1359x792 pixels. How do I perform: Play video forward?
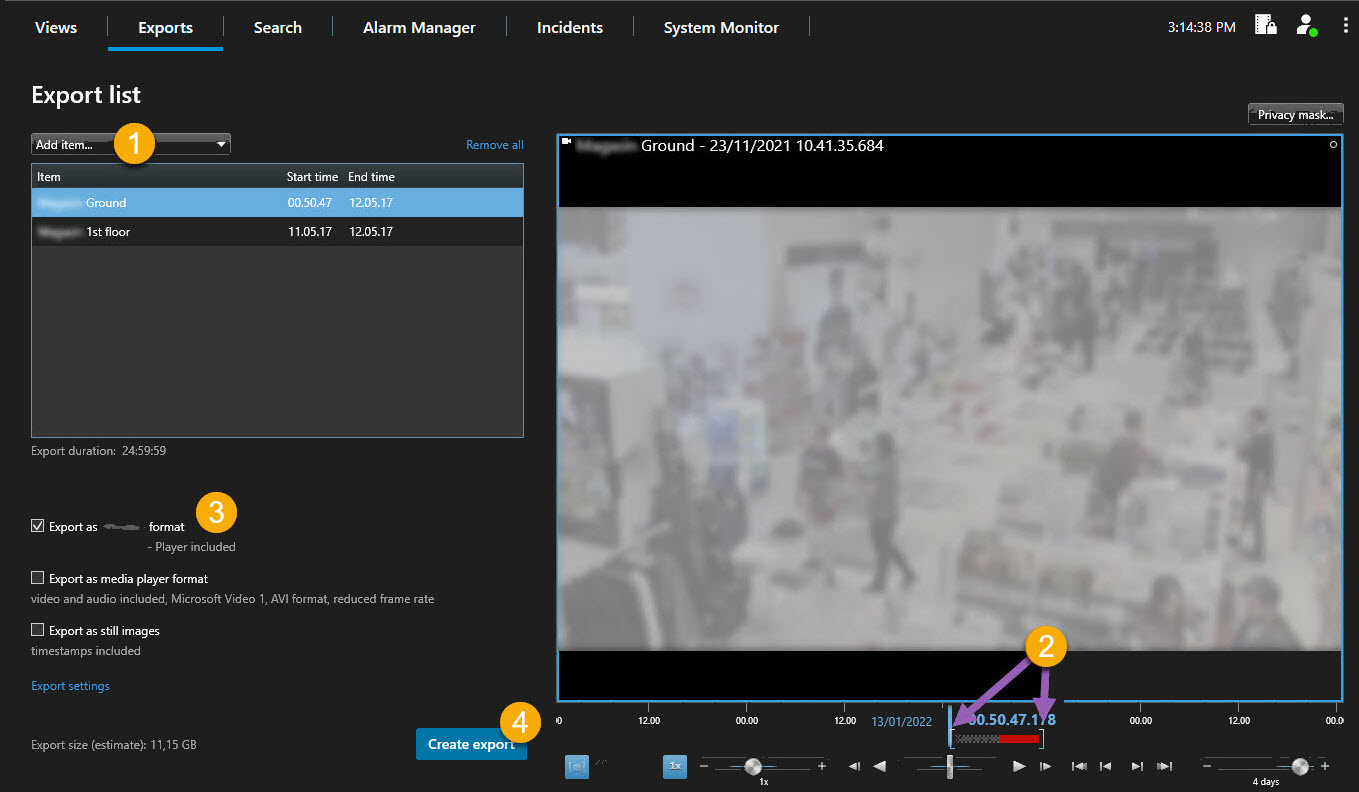1019,766
